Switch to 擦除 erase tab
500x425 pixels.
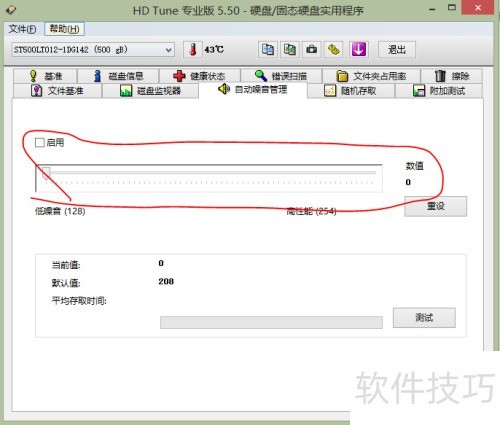click(x=452, y=76)
